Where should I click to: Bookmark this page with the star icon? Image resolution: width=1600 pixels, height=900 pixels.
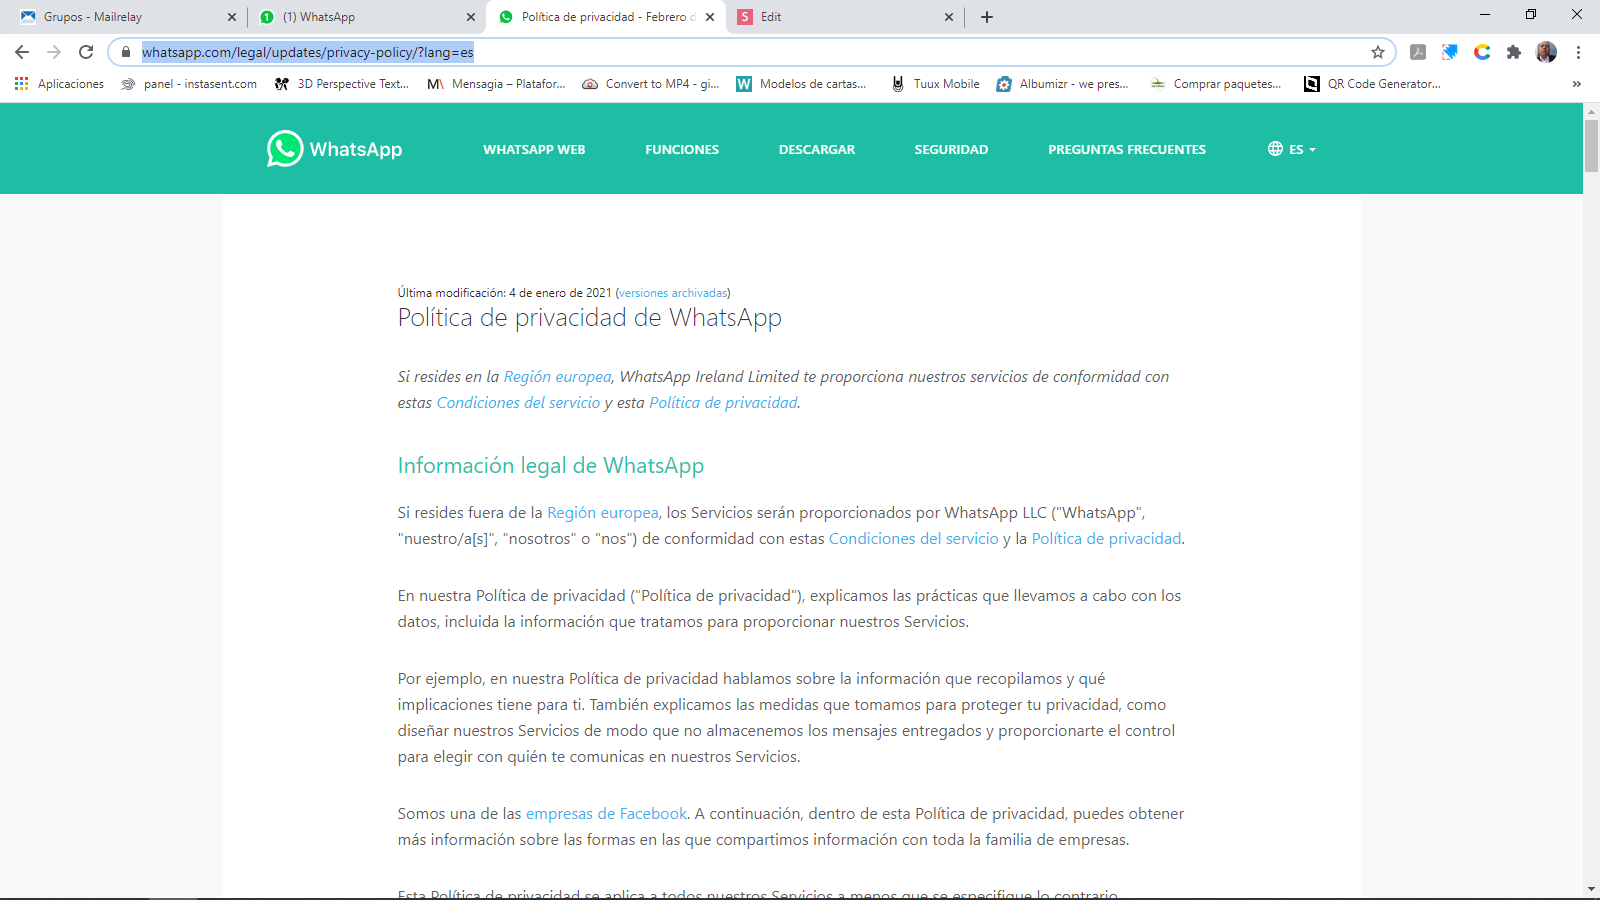pos(1378,52)
